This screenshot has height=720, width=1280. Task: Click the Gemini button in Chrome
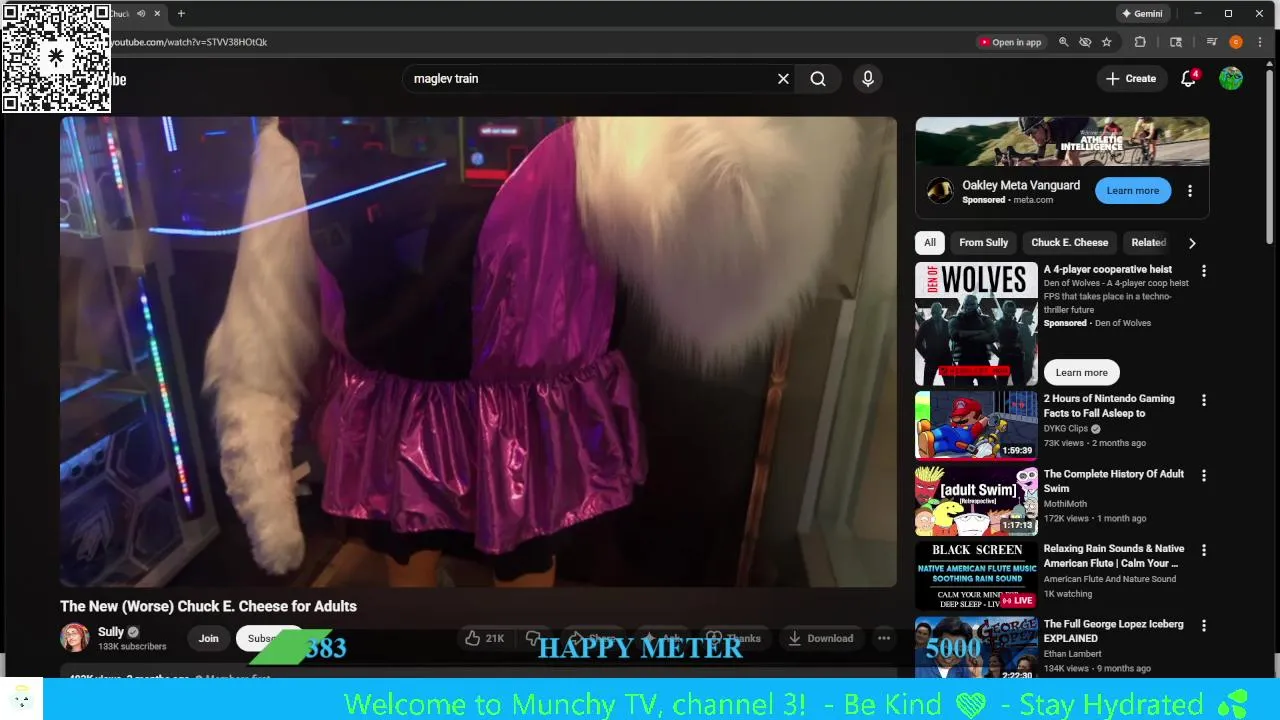(1142, 14)
